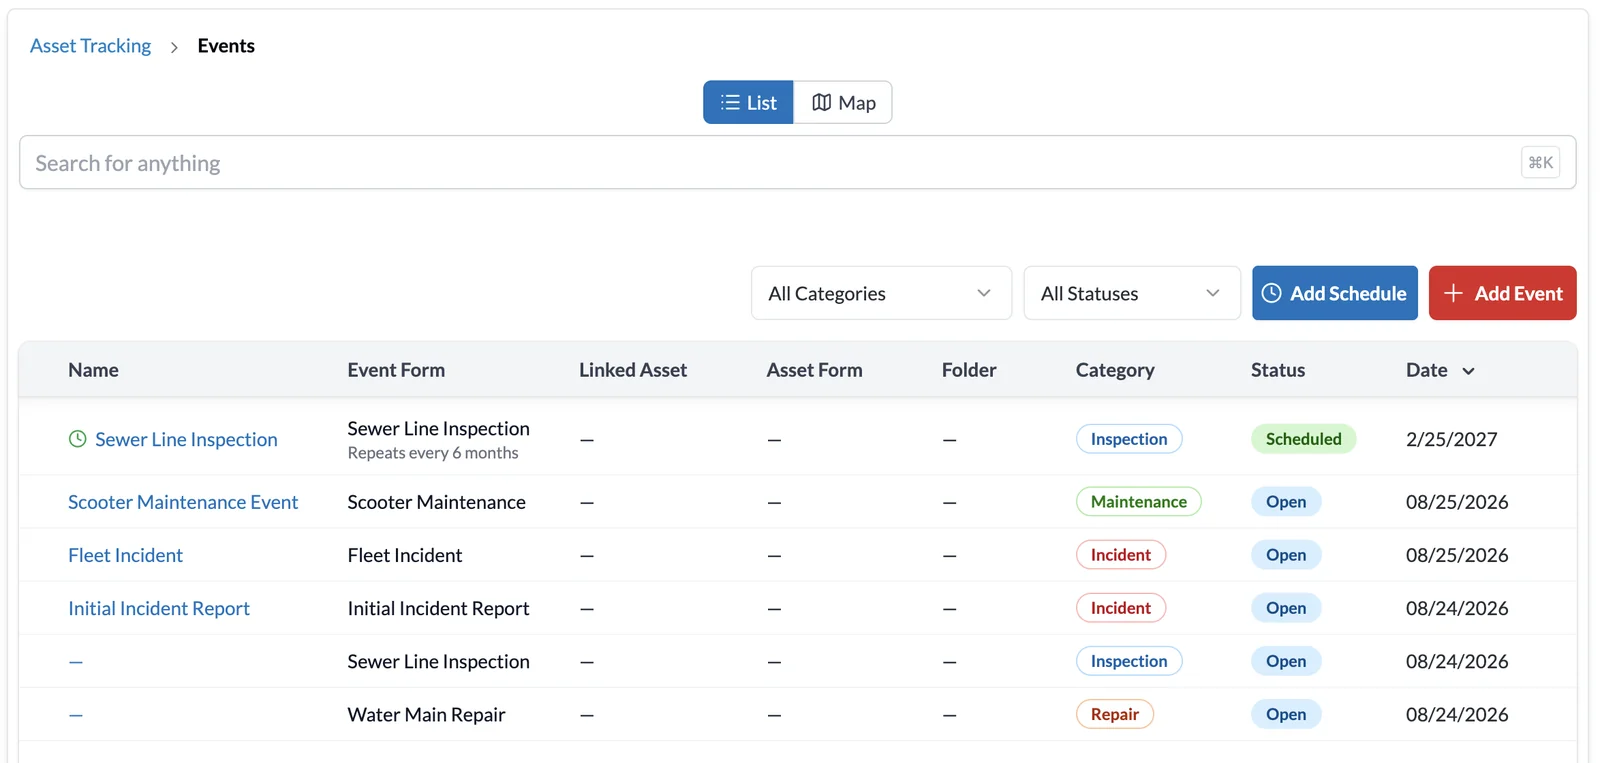The height and width of the screenshot is (763, 1600).
Task: Click Open status in Scooter Maintenance row
Action: click(1286, 502)
